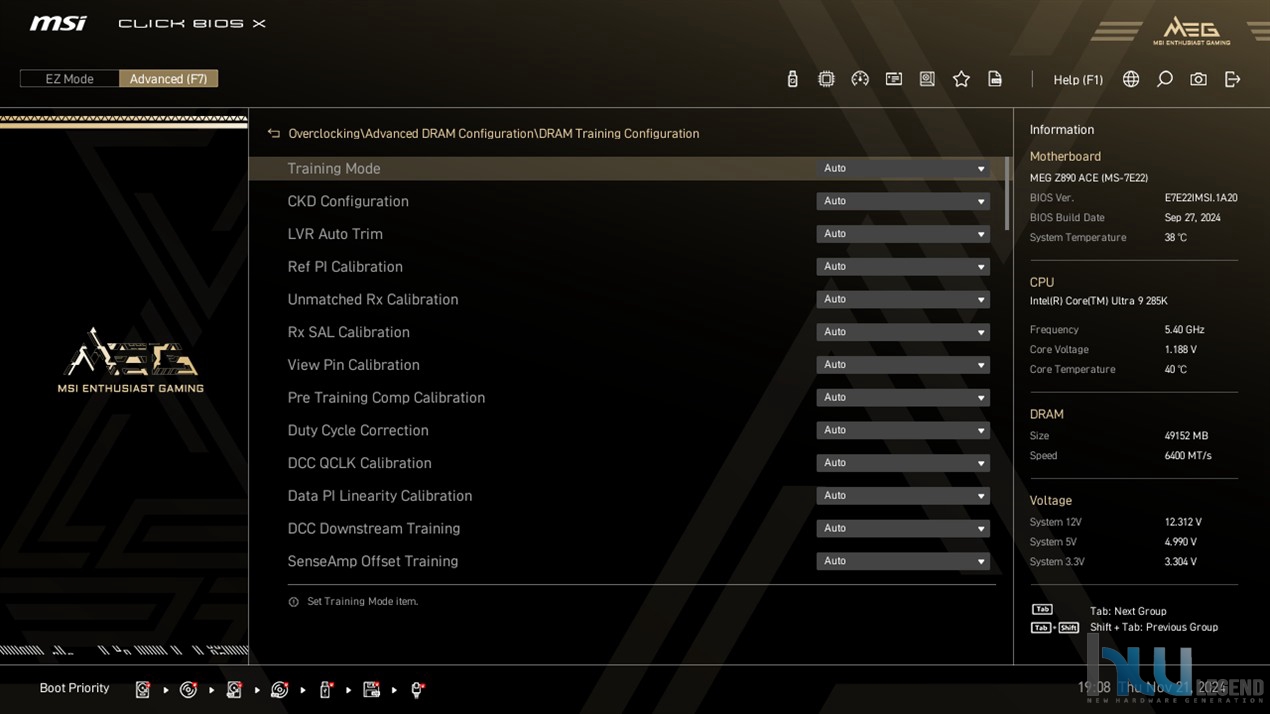The image size is (1270, 714).
Task: Click BIOS version 'E7E22IMSI.1A20'
Action: pos(1201,198)
